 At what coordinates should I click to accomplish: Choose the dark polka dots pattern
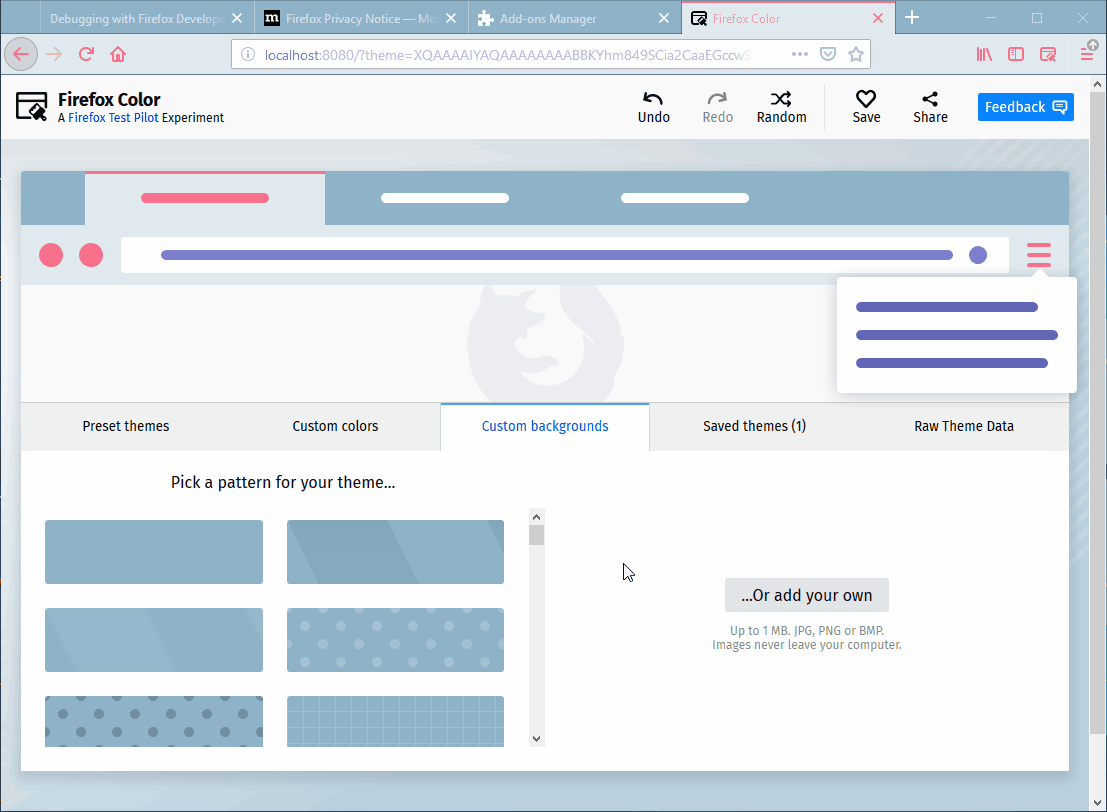(x=154, y=721)
